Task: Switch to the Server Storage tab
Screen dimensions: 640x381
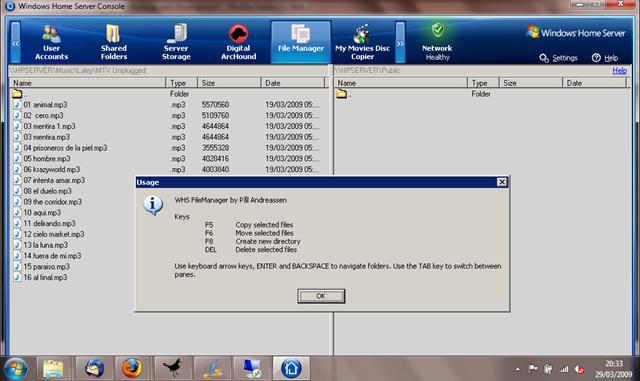Action: (176, 42)
